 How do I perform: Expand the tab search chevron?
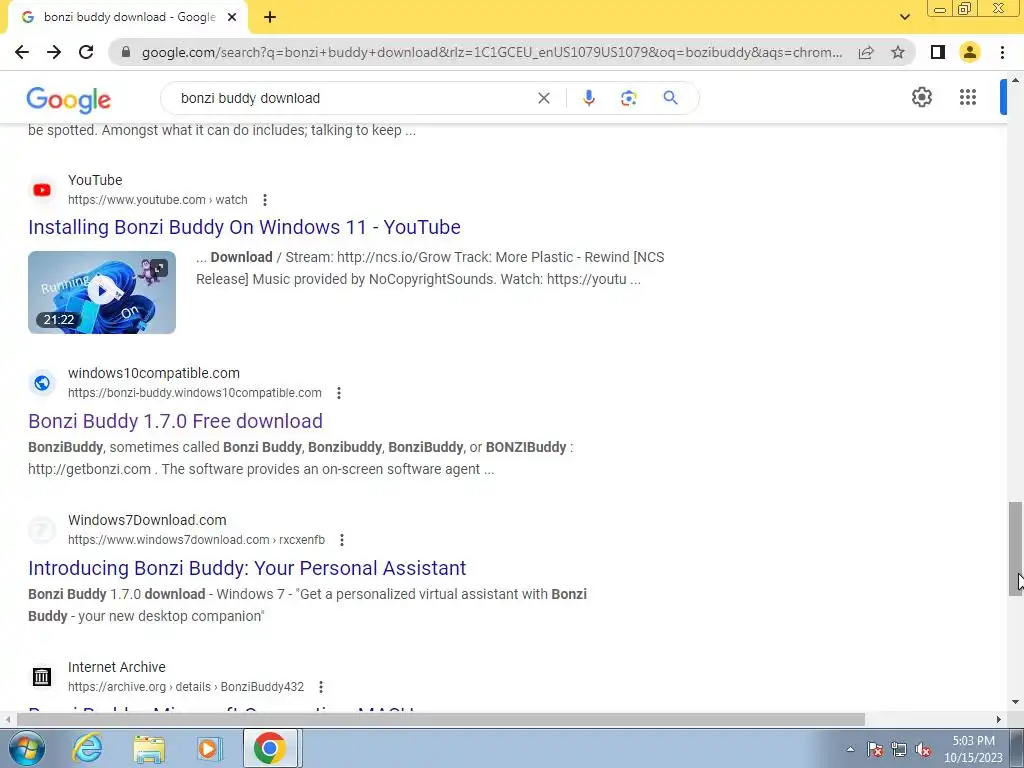pos(904,17)
